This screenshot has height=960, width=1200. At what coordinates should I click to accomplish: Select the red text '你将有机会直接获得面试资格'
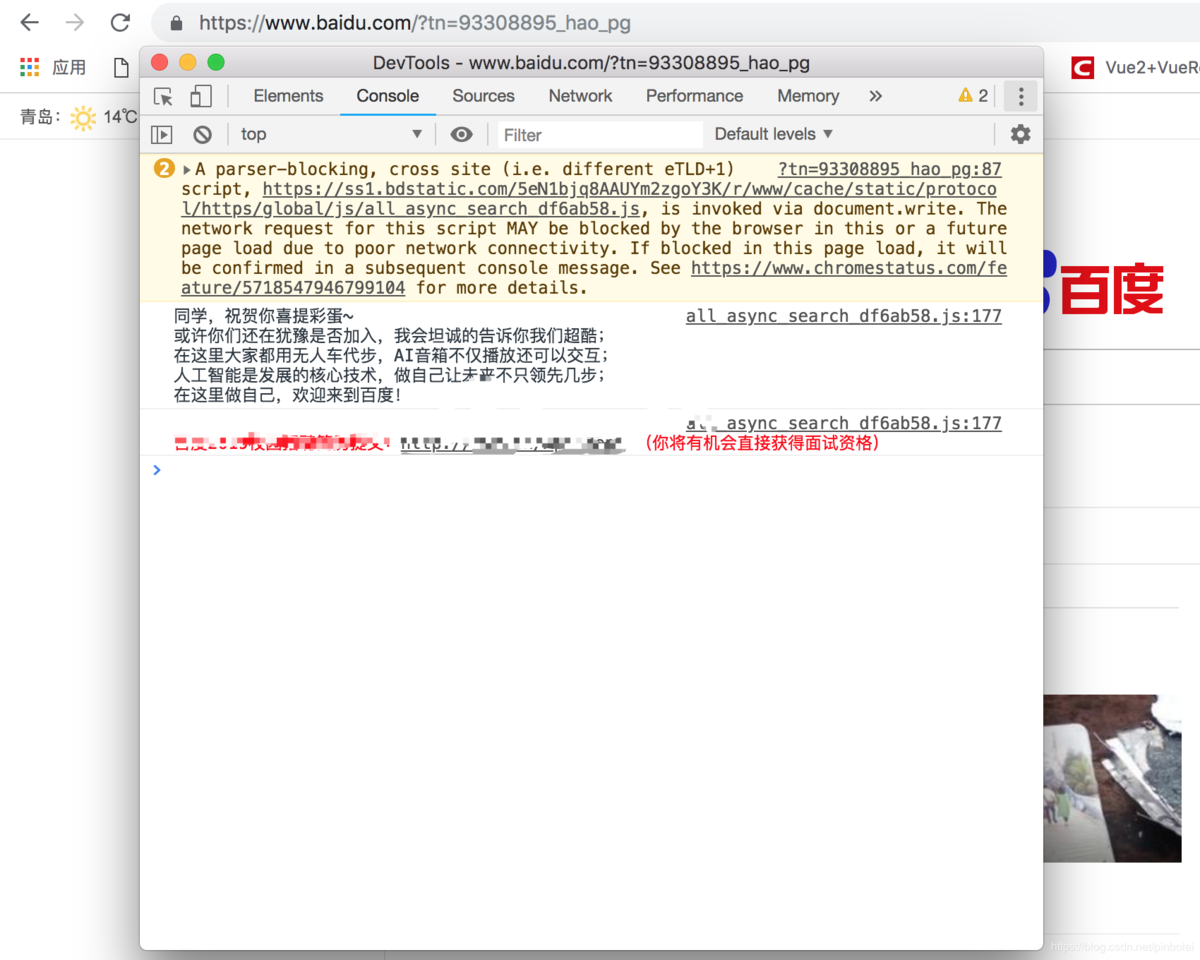tap(762, 443)
